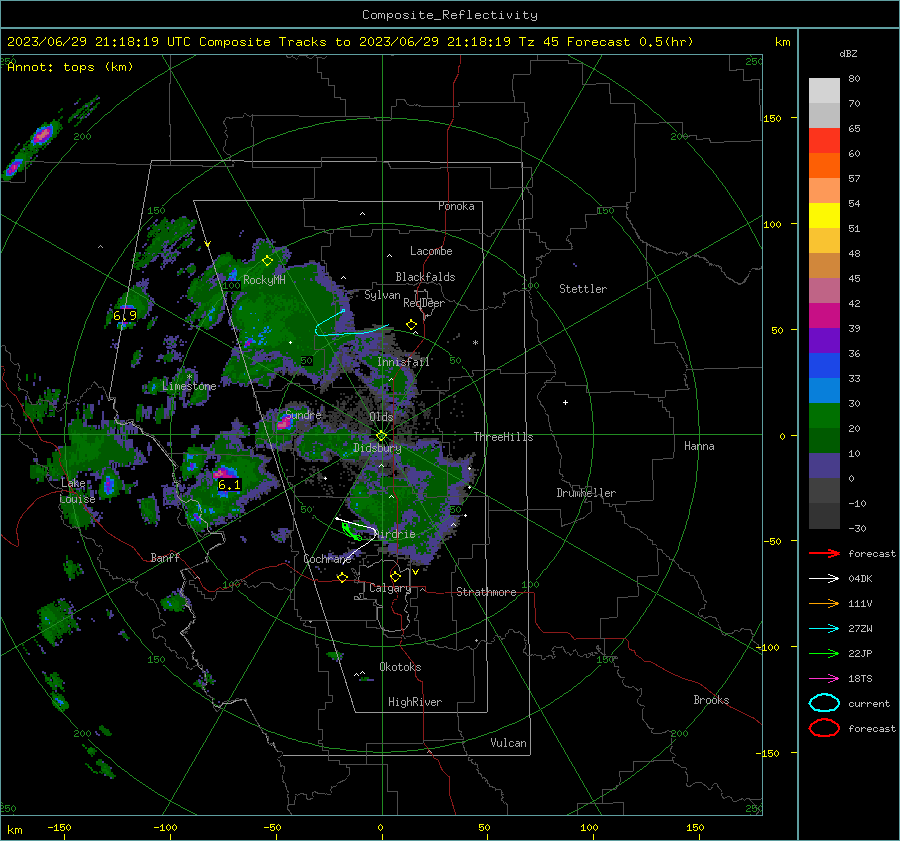
Task: Click the Calgary city label
Action: click(390, 588)
